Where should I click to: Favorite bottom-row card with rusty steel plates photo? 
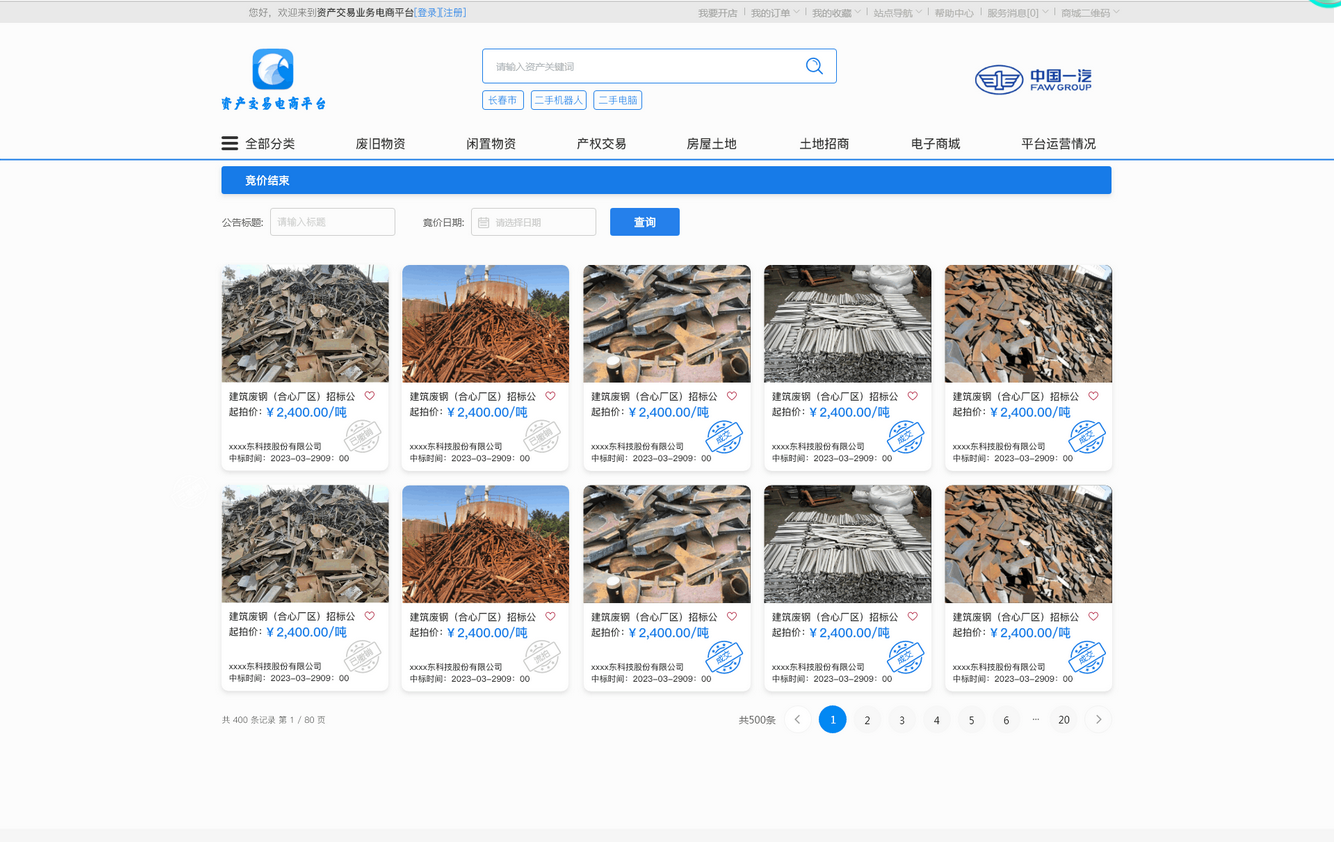pyautogui.click(x=1093, y=616)
